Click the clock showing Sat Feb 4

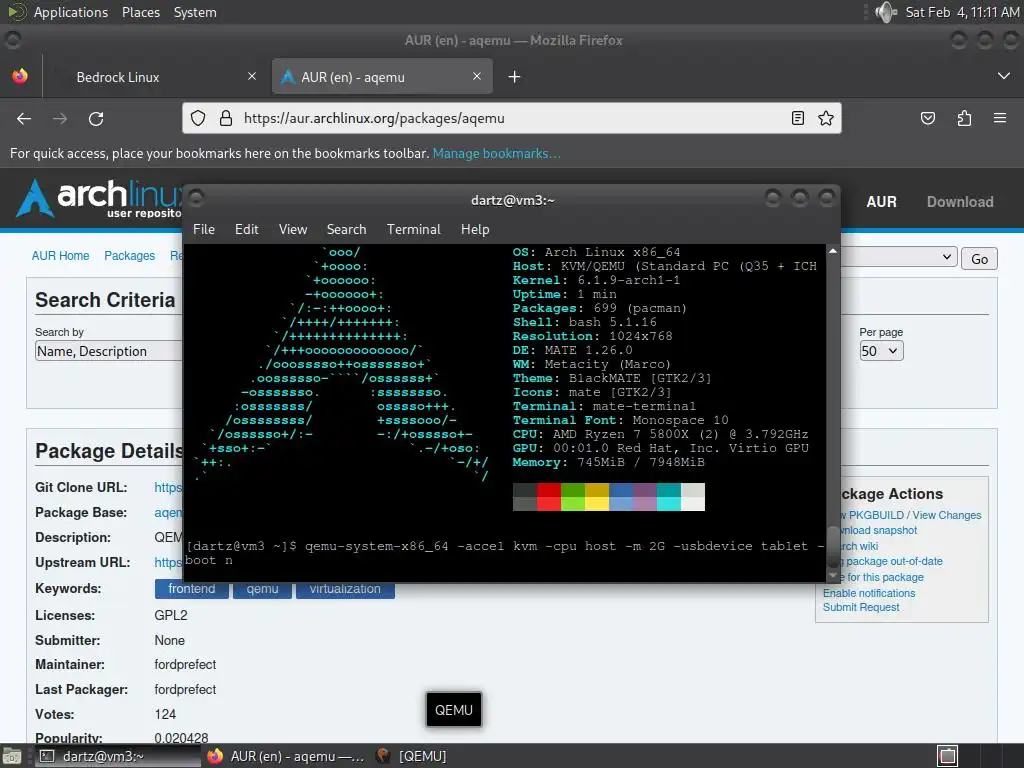click(962, 12)
